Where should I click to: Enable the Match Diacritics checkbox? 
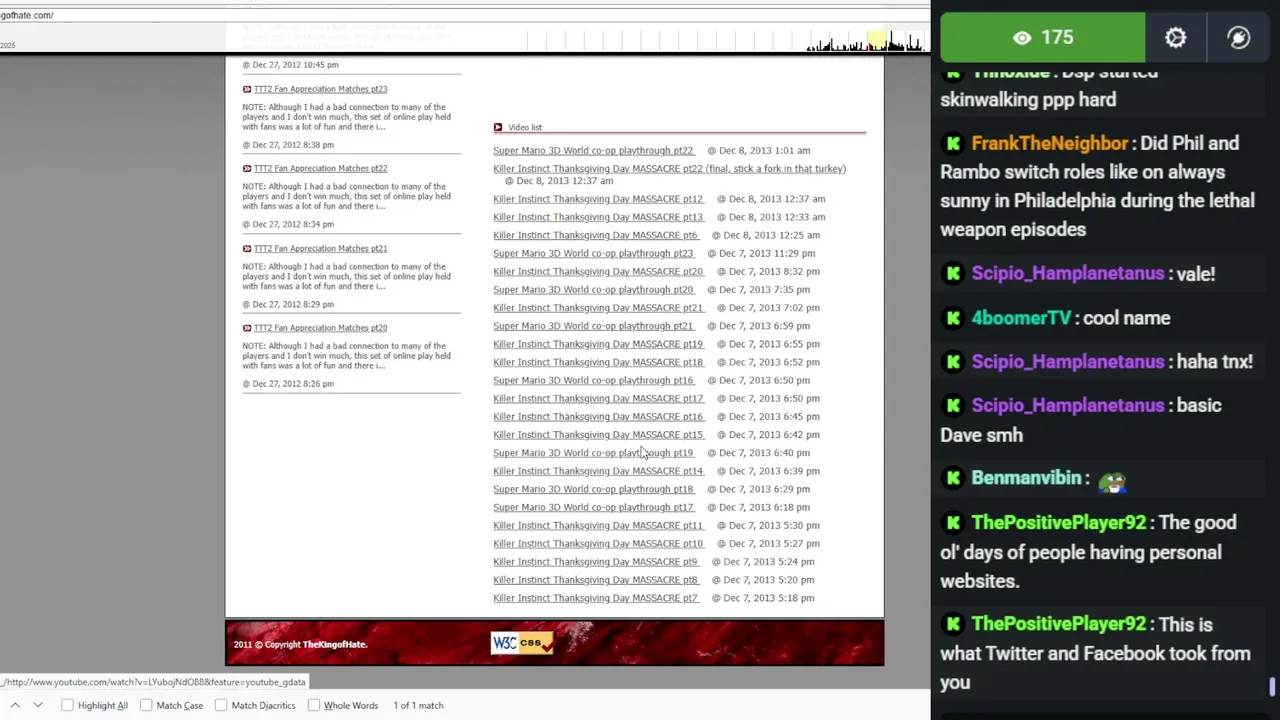[221, 705]
